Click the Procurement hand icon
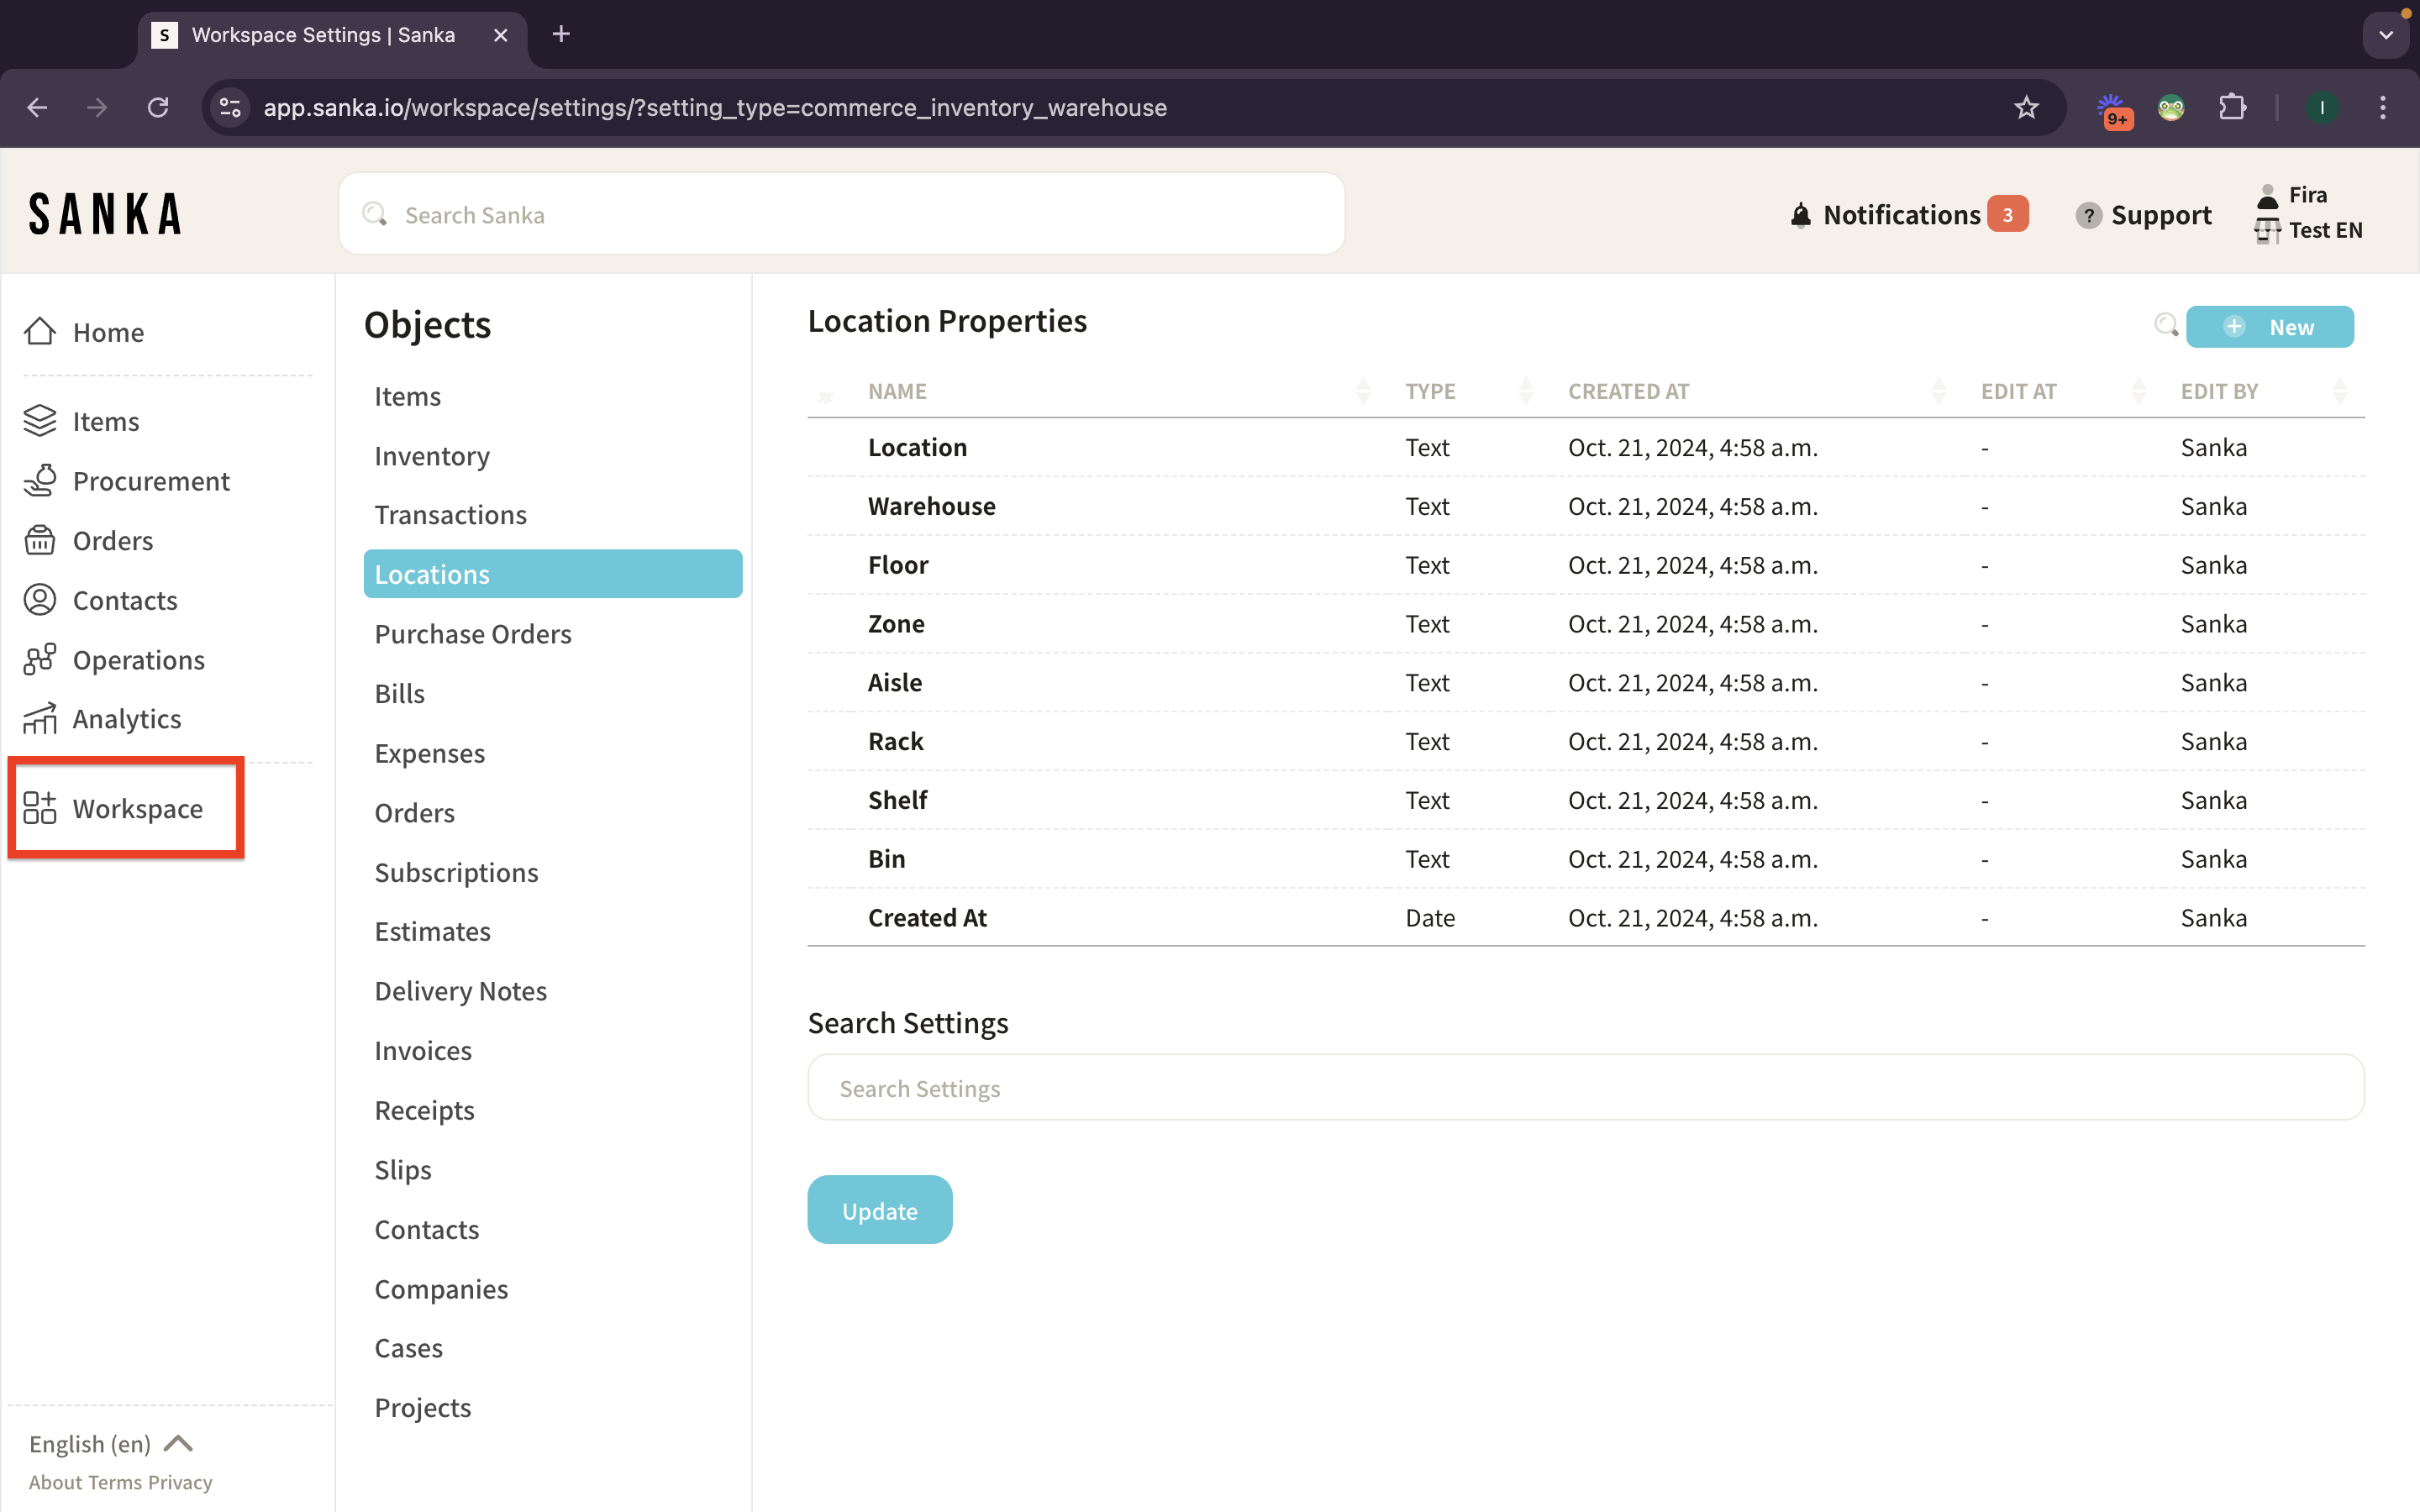 pos(40,481)
